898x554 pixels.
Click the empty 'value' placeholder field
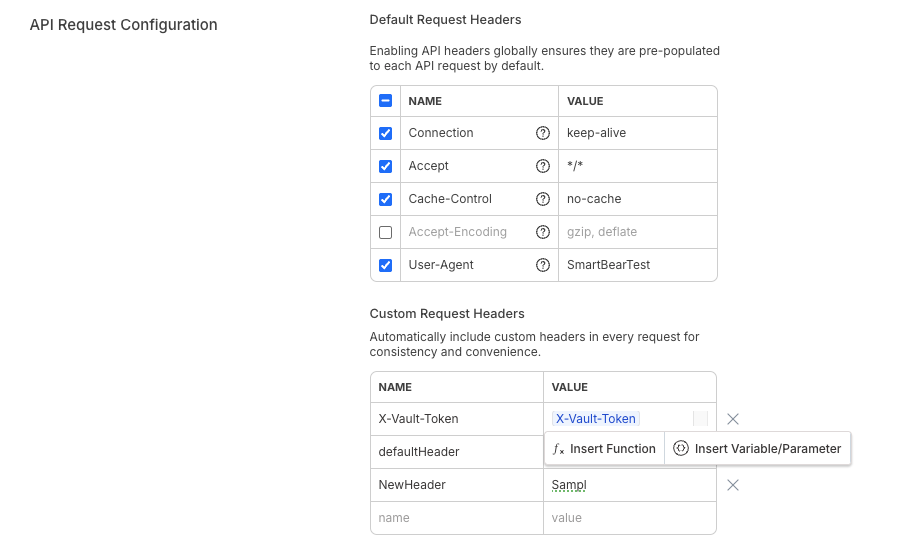629,518
